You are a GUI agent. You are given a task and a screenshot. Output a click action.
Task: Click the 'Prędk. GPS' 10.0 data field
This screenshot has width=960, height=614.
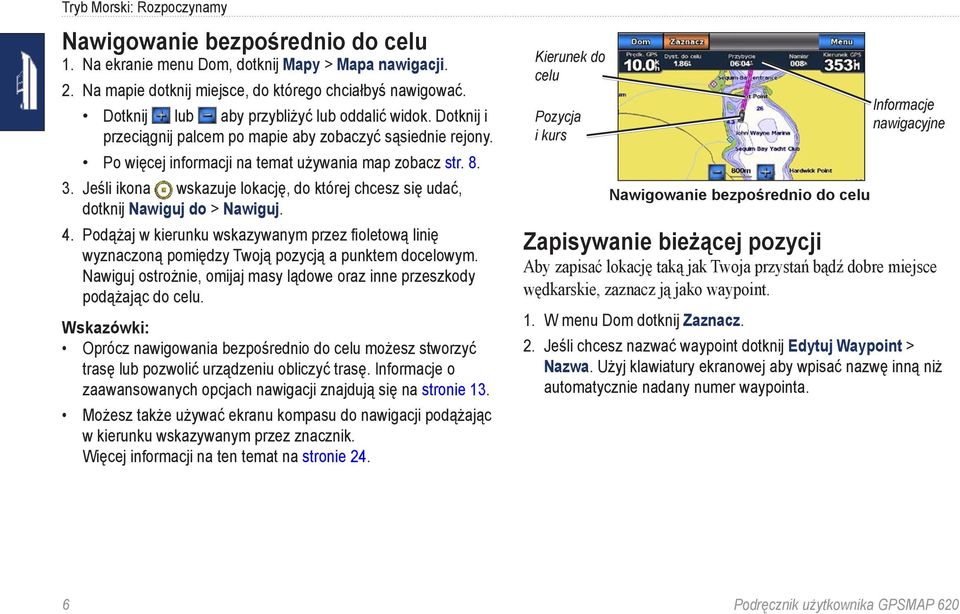[x=641, y=62]
